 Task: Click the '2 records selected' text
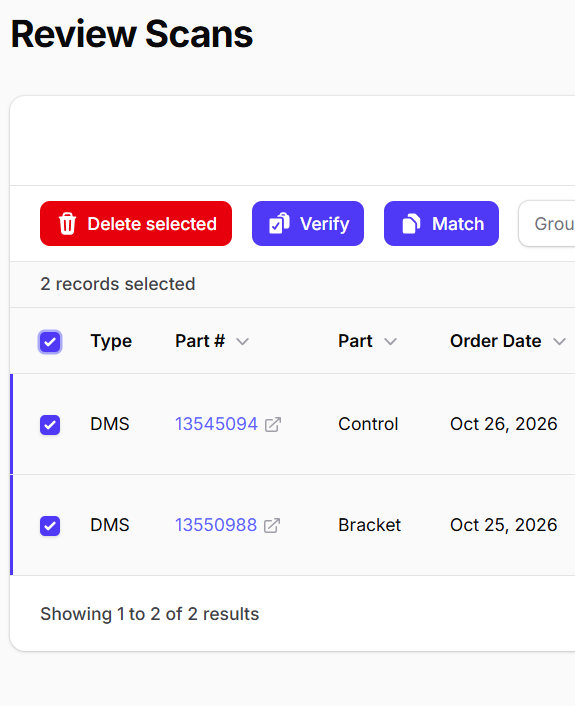click(x=118, y=284)
